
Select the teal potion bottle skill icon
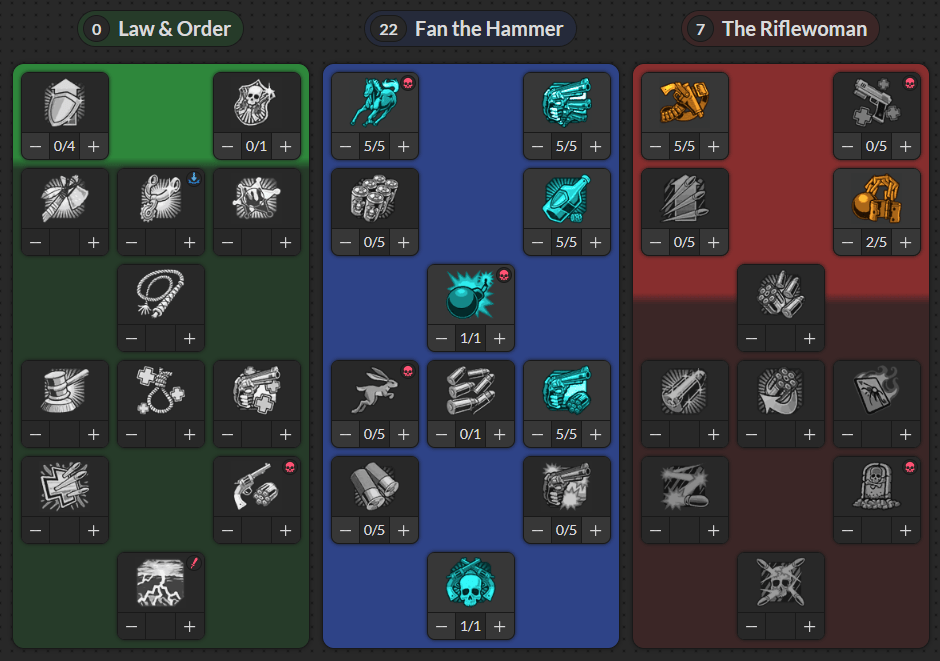point(567,199)
